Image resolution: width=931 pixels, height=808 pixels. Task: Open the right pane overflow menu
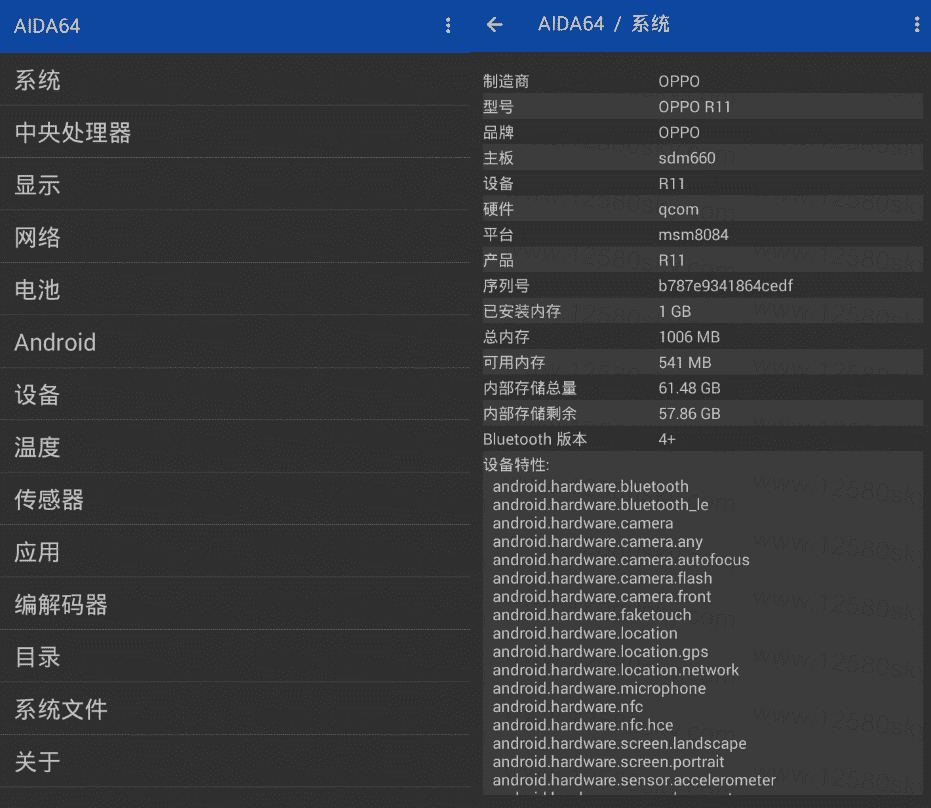[x=916, y=24]
